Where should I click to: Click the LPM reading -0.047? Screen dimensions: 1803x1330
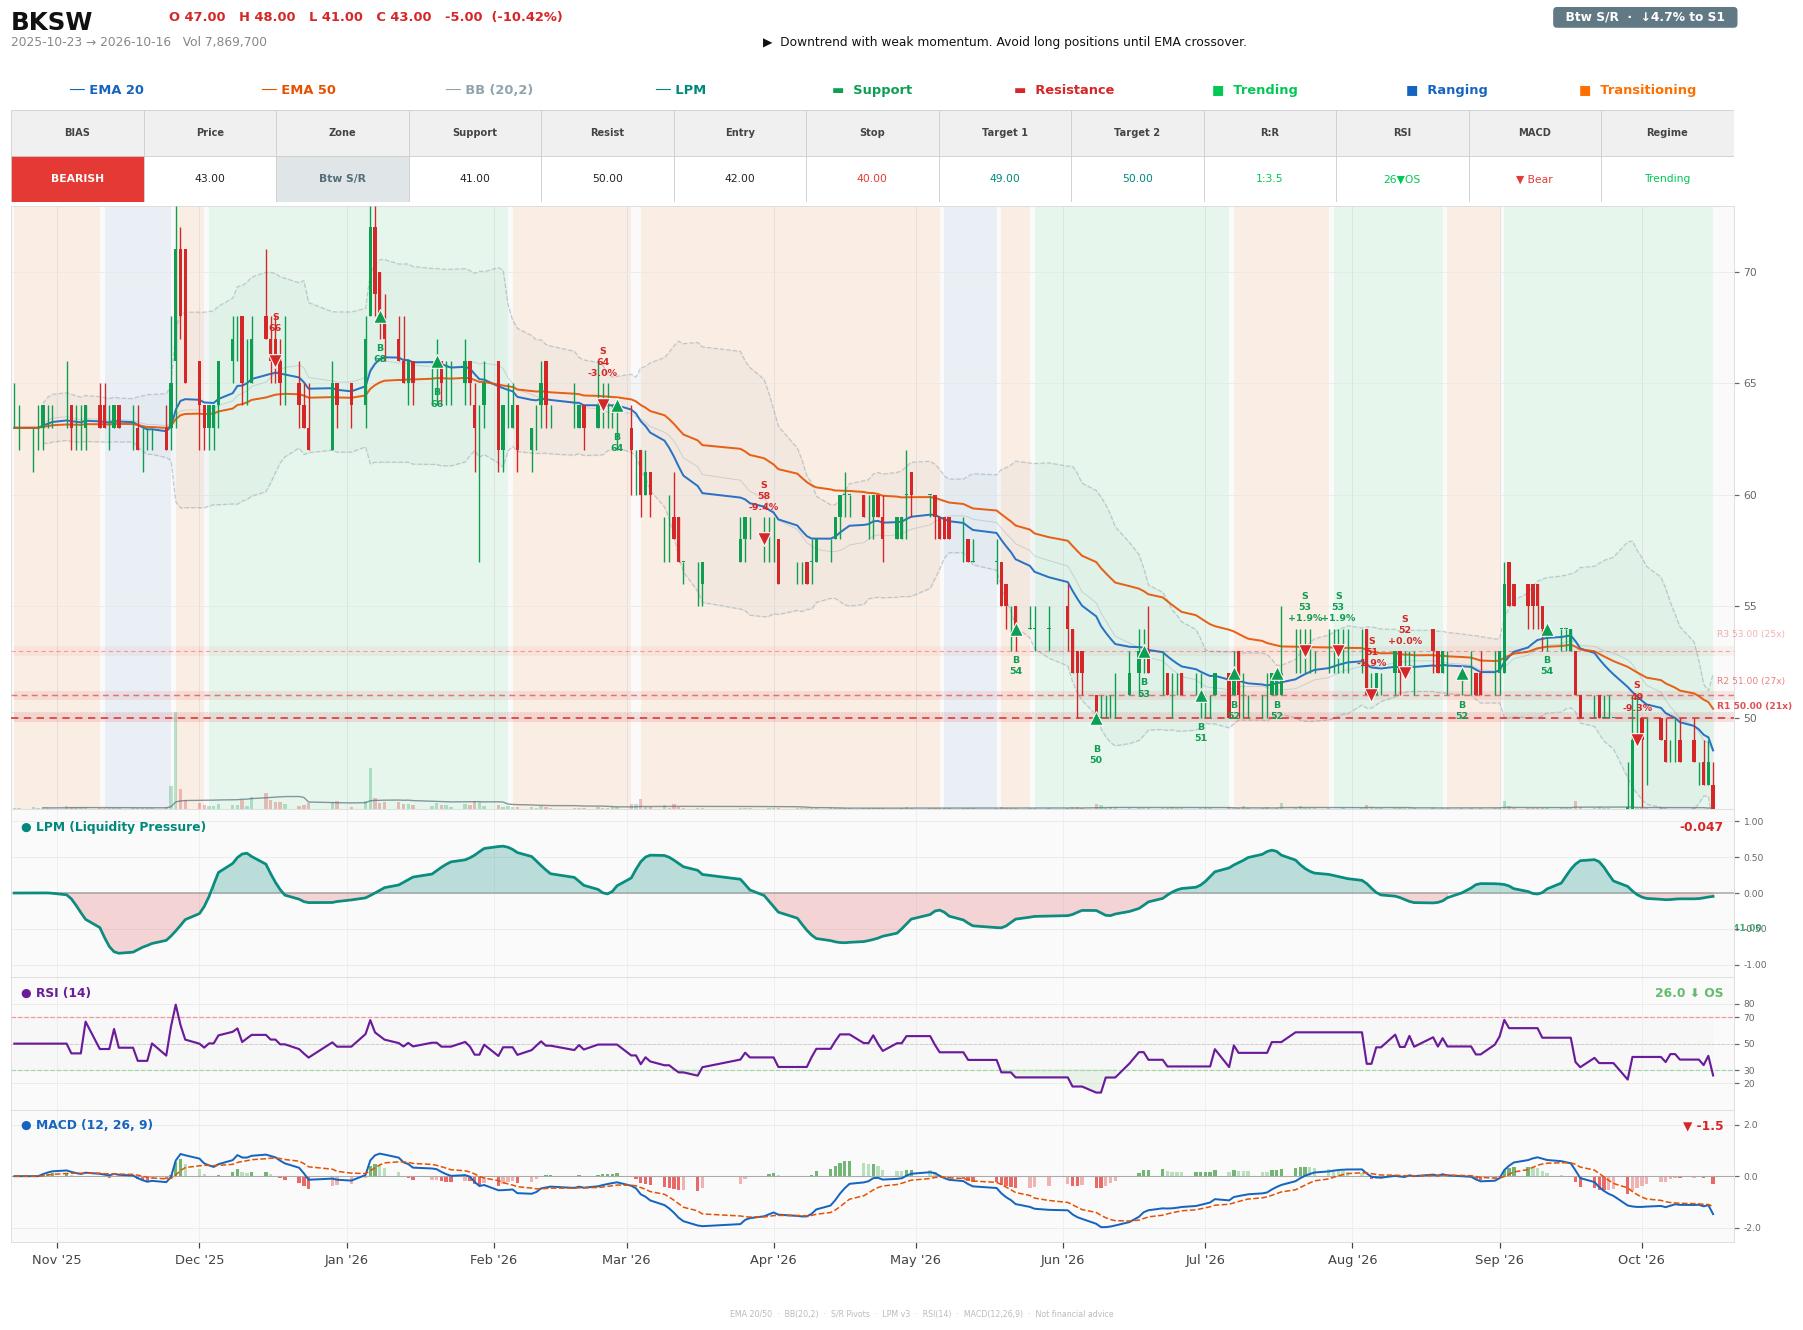click(1701, 827)
